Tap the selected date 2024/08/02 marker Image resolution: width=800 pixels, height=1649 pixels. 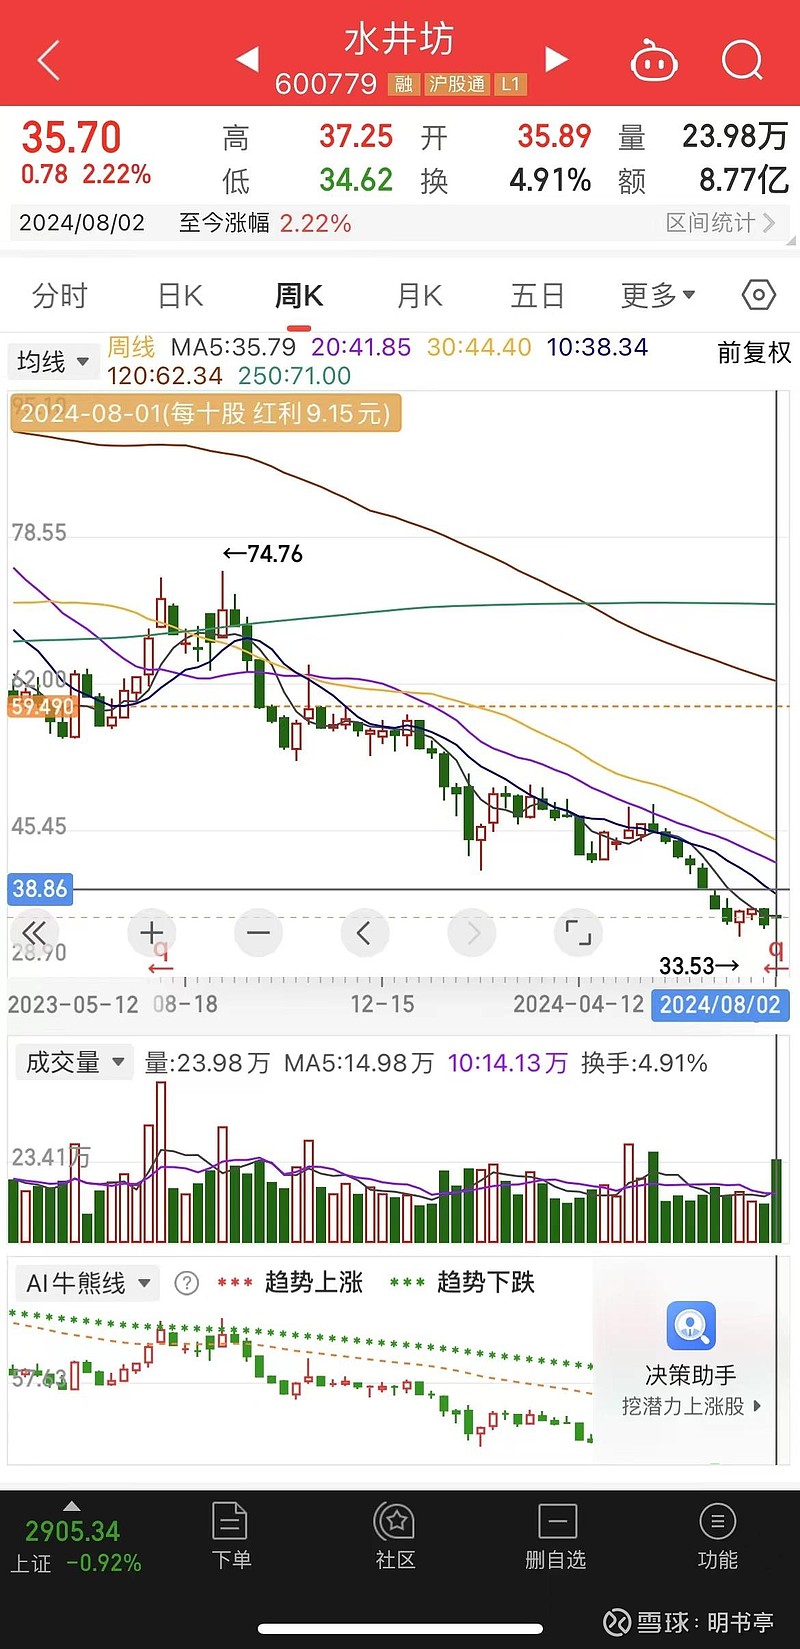click(720, 1004)
